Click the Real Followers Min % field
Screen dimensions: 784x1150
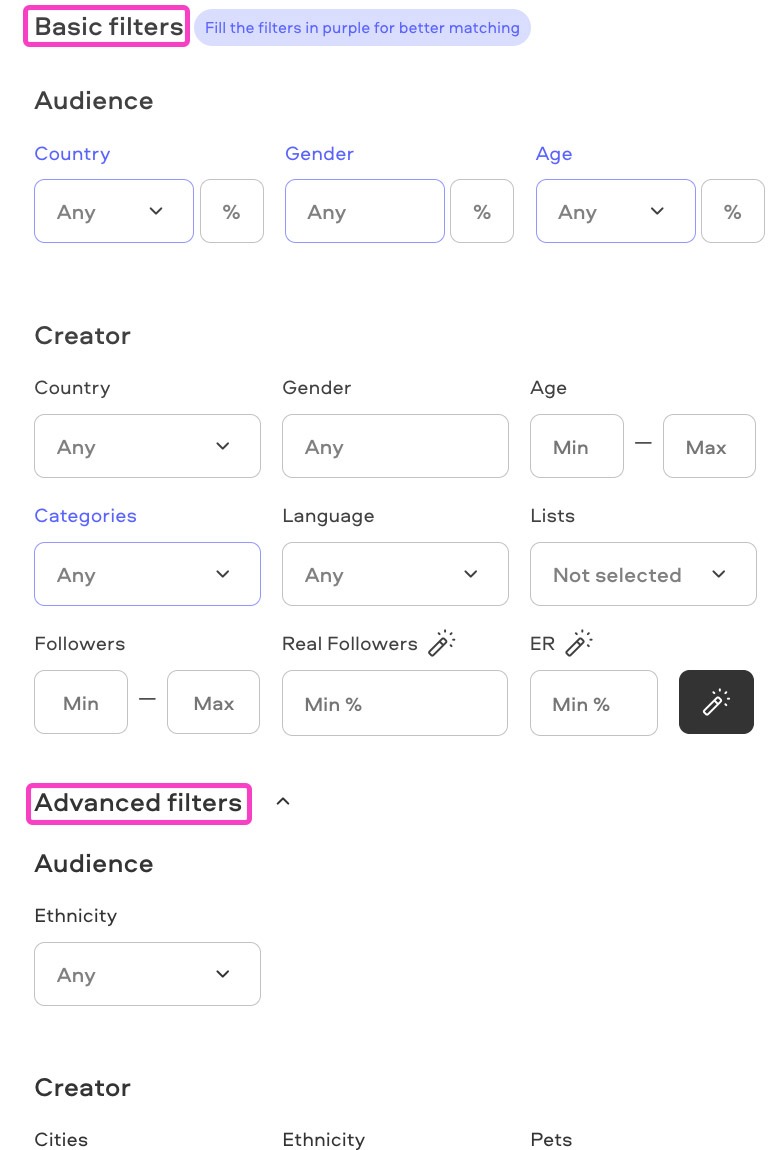(x=395, y=702)
